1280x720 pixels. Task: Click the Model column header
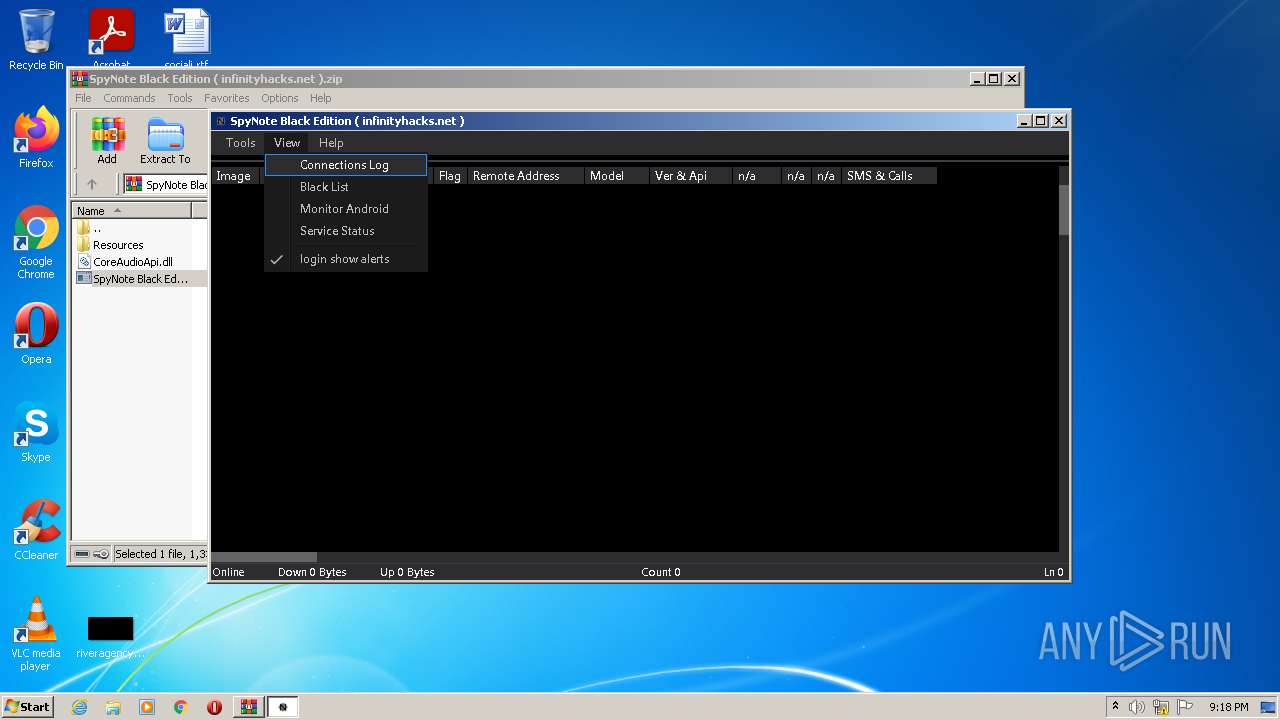click(x=617, y=176)
